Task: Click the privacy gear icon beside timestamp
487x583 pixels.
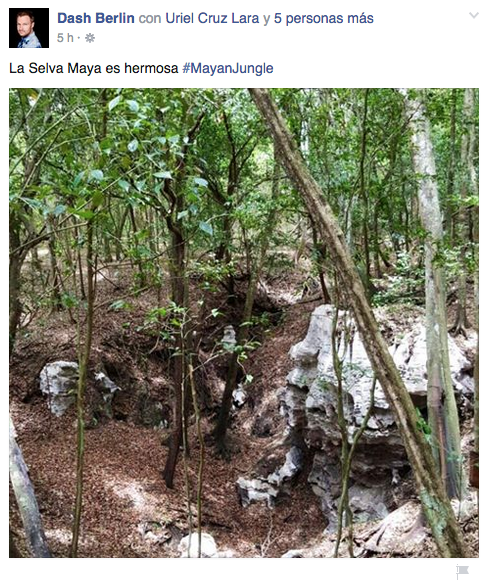Action: pyautogui.click(x=90, y=38)
